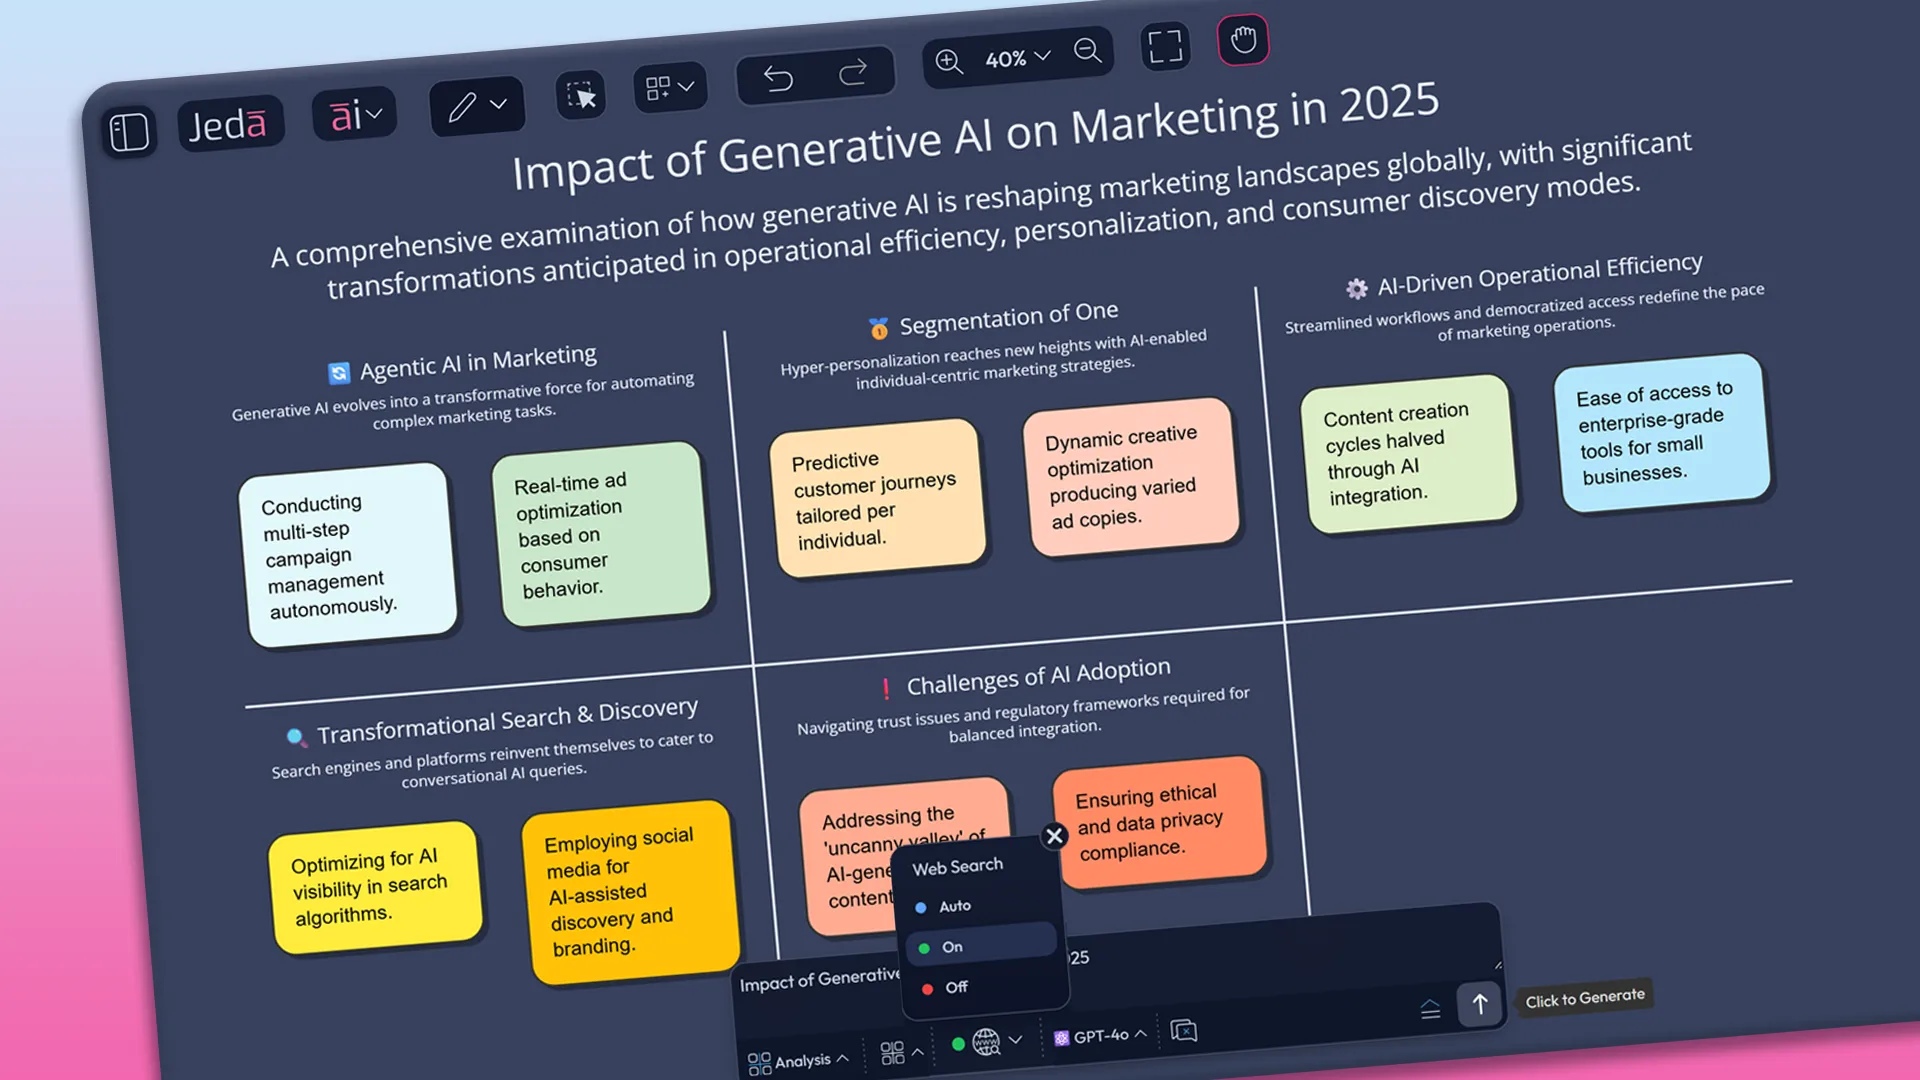Click the zoom-in magnifier icon
The image size is (1920, 1080).
coord(950,62)
